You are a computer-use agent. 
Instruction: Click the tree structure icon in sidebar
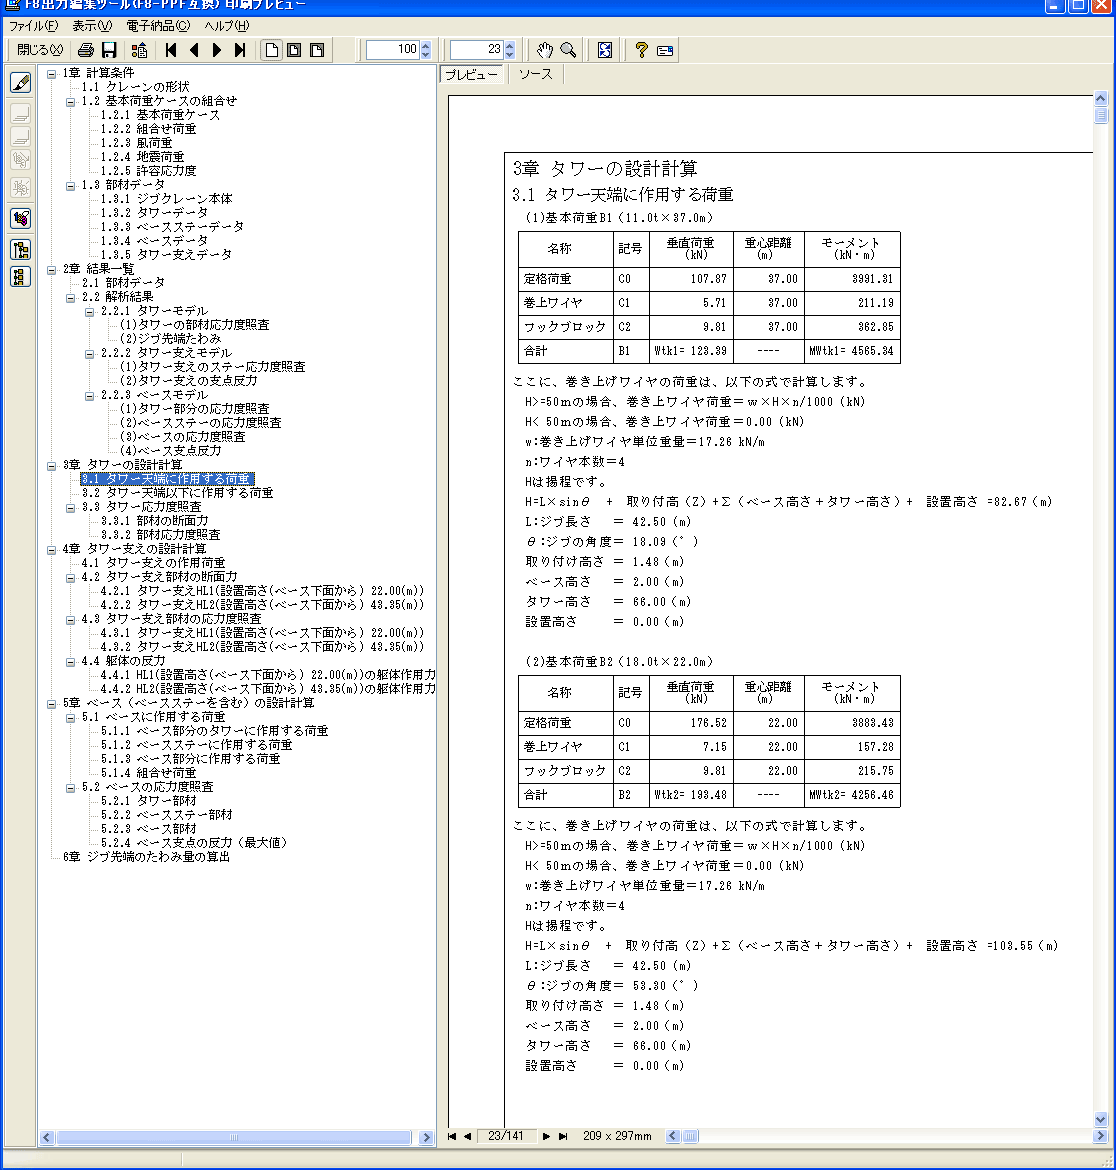click(x=21, y=249)
